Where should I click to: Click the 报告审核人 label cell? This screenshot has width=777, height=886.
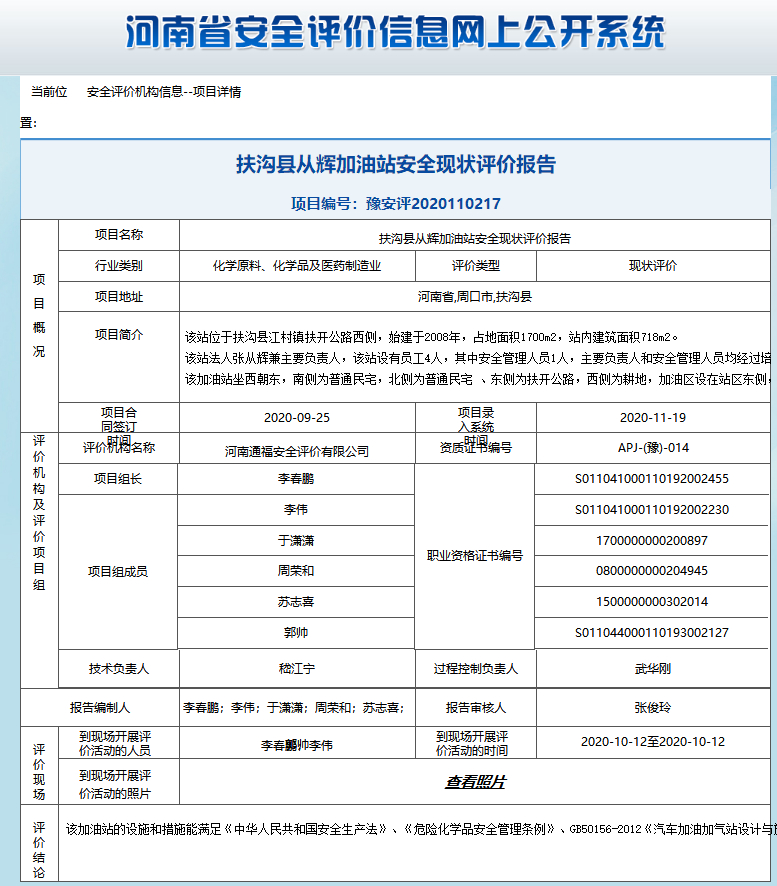476,707
